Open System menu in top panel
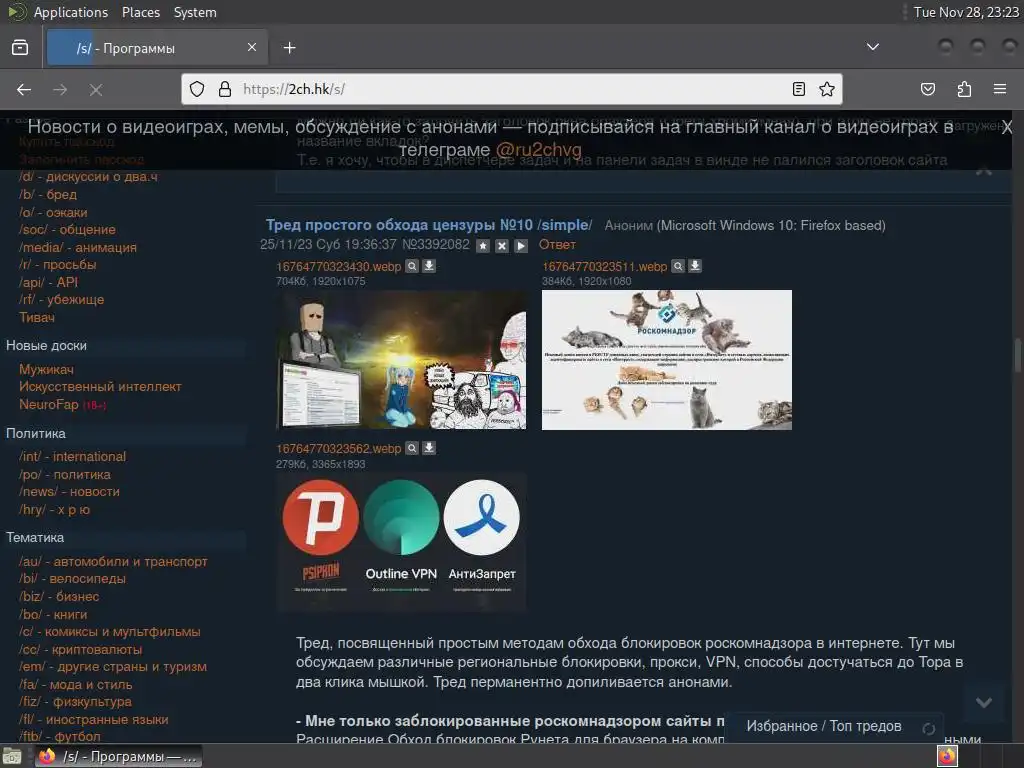The image size is (1024, 768). coord(195,12)
